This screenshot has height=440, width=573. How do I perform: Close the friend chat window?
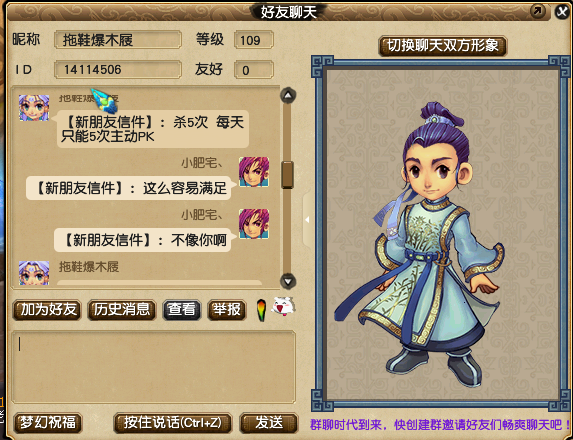click(x=562, y=12)
